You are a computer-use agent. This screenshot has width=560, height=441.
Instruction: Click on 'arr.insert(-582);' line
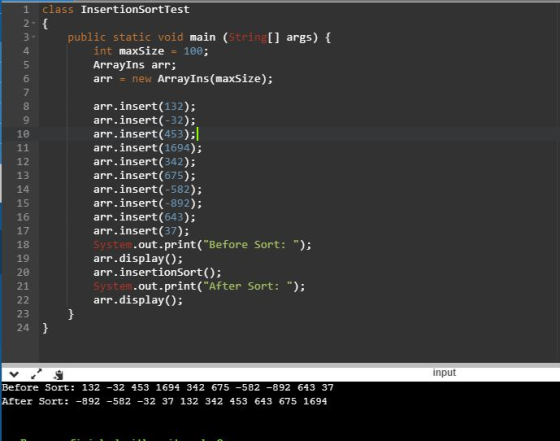[x=148, y=189]
